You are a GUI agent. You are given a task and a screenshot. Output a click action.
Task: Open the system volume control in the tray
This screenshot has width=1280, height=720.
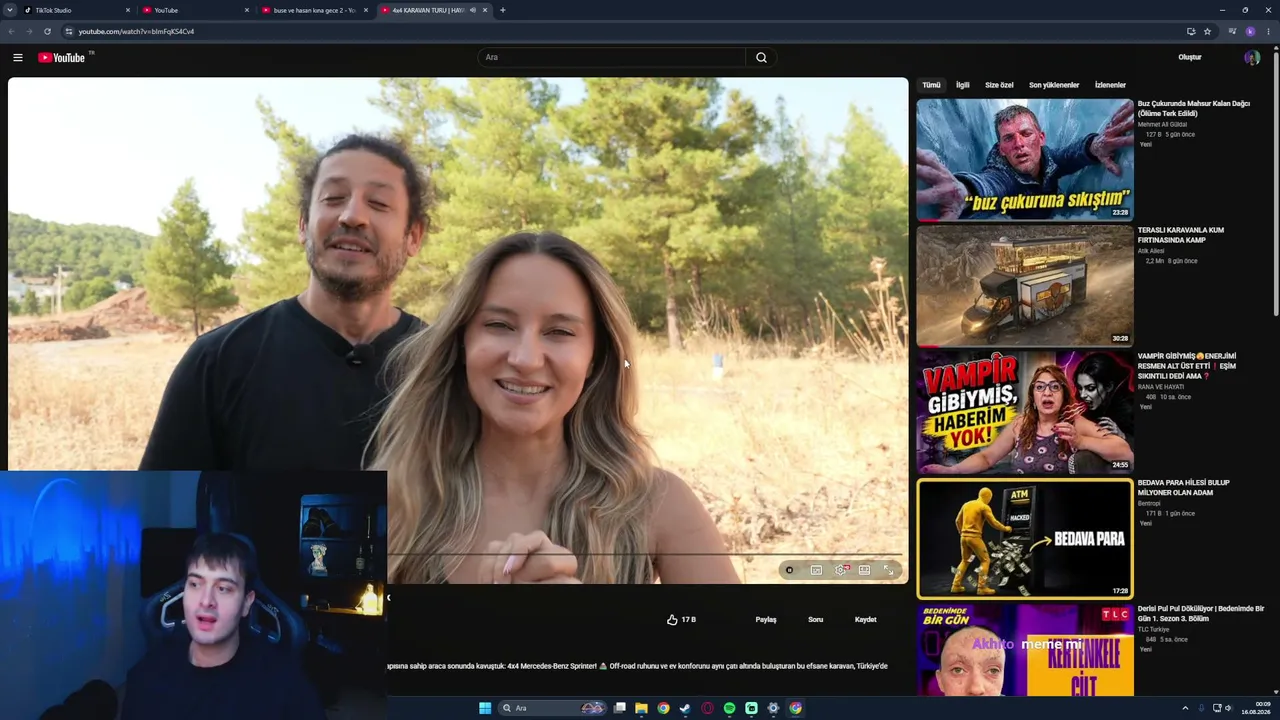tap(1229, 708)
